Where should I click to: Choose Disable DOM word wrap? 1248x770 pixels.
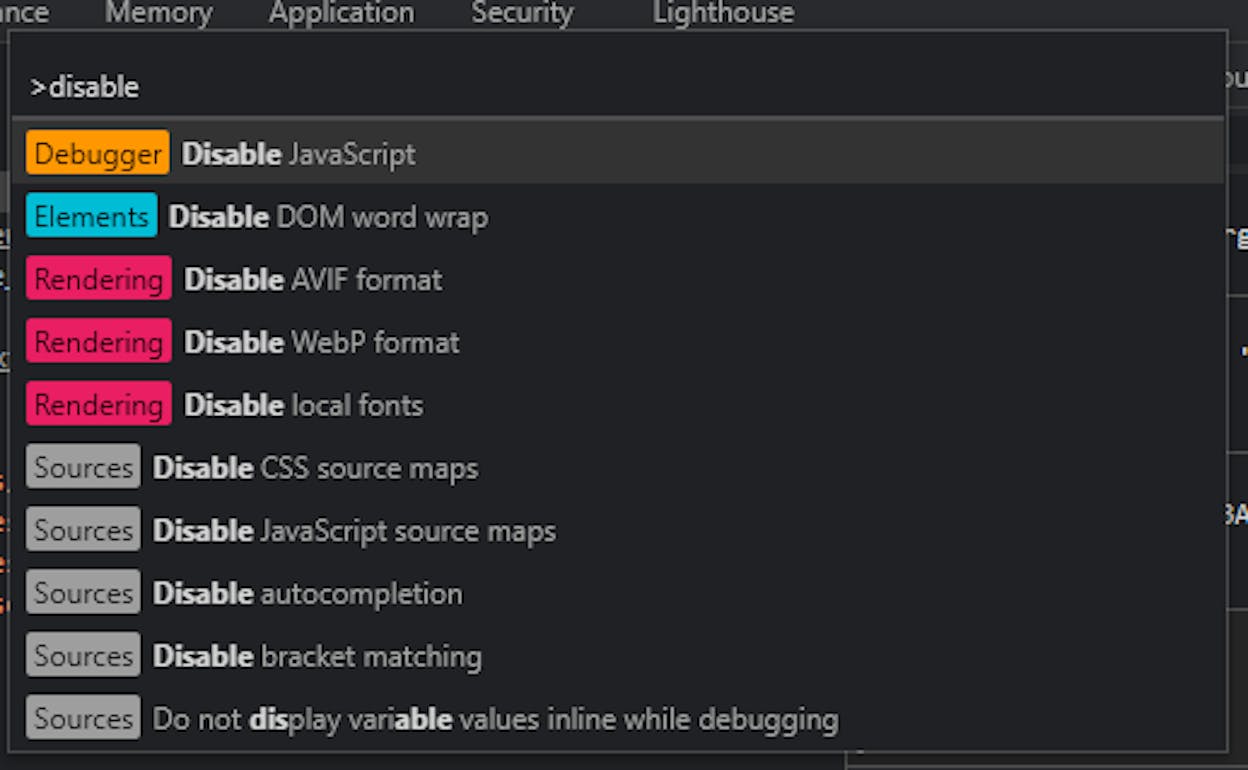point(618,216)
